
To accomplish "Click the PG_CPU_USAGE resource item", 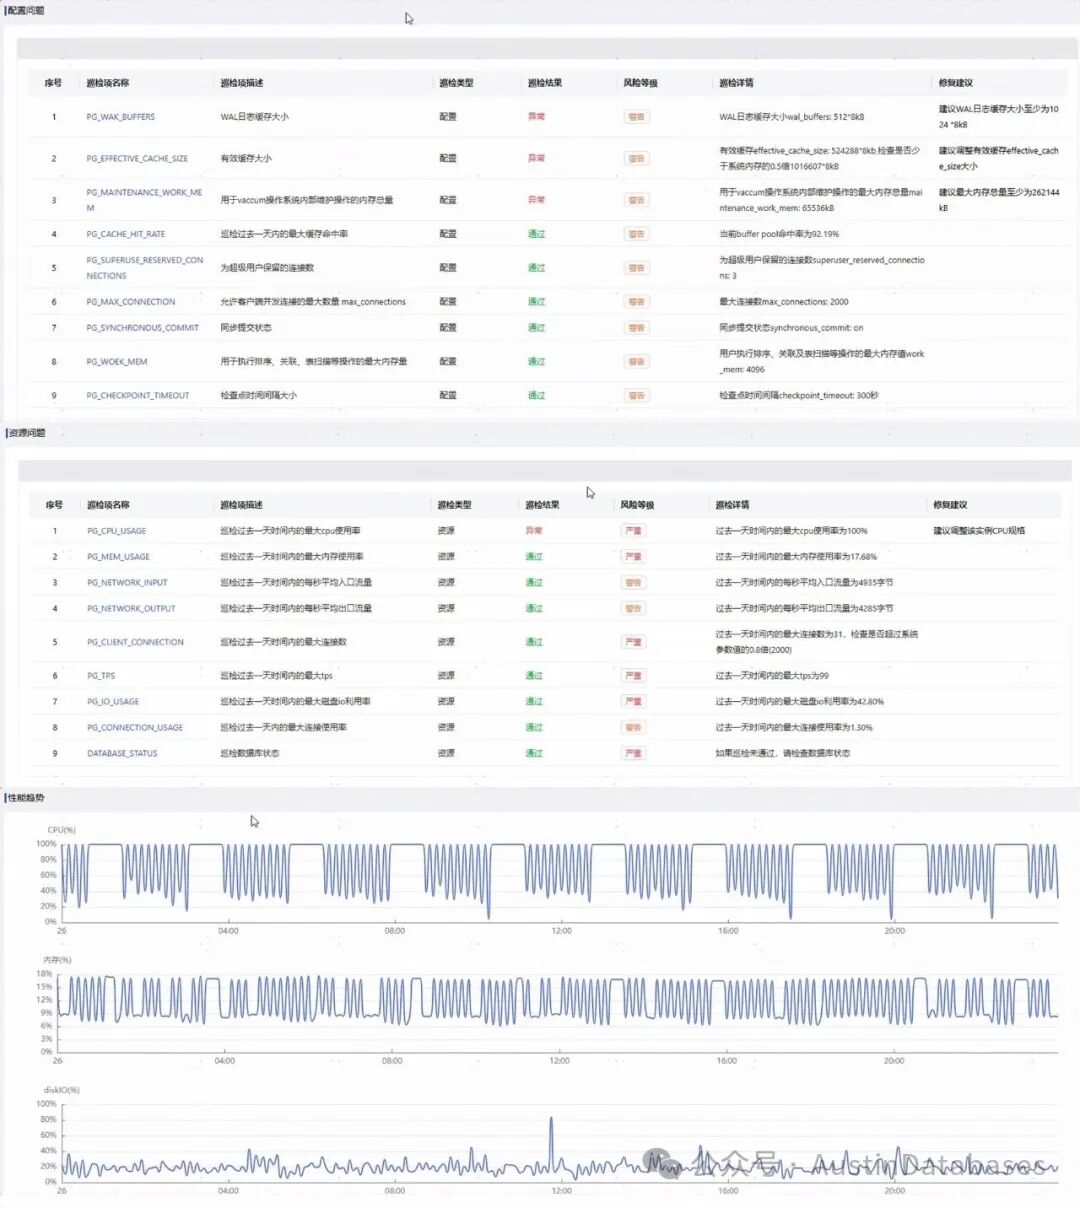I will 116,531.
